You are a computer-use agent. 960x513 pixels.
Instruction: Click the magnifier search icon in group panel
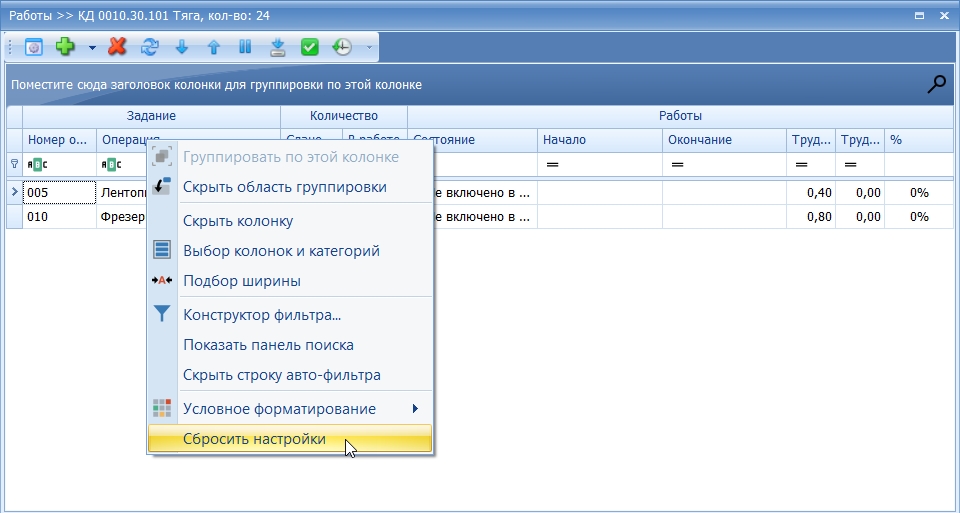[x=936, y=84]
